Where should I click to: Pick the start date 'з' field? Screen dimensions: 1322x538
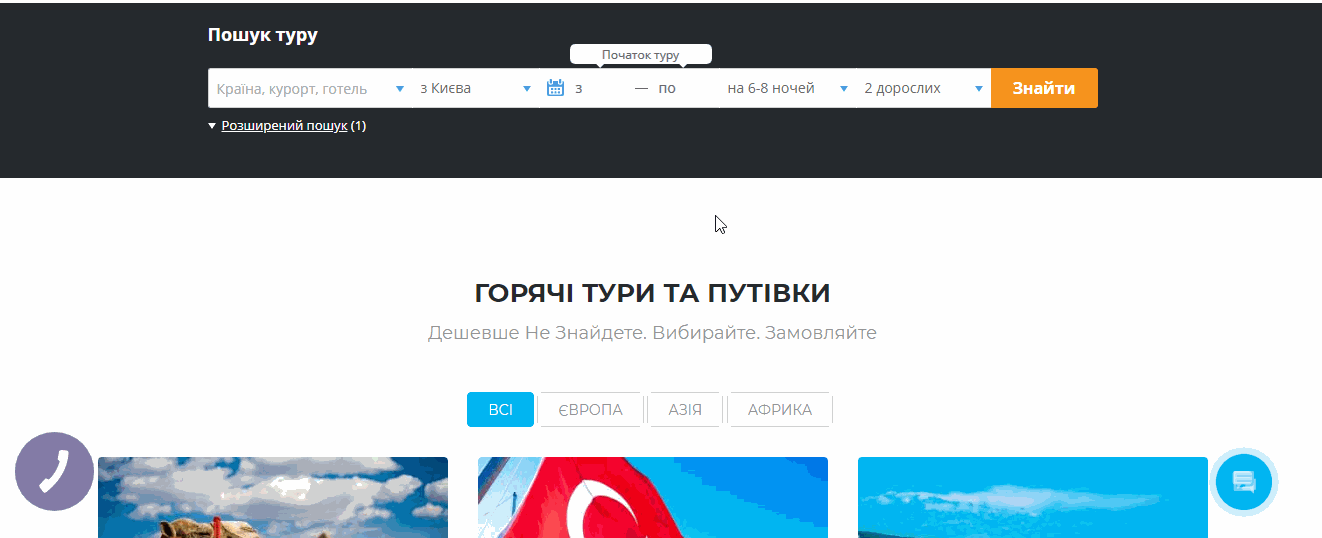602,88
